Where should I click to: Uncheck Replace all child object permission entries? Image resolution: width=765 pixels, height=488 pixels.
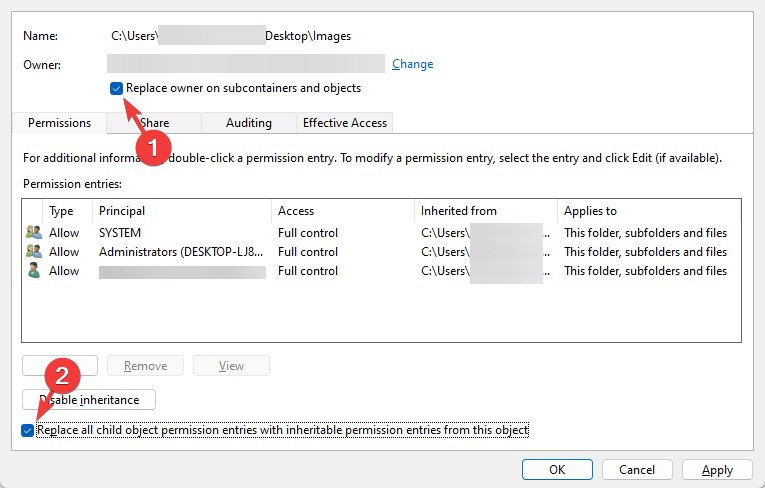27,430
